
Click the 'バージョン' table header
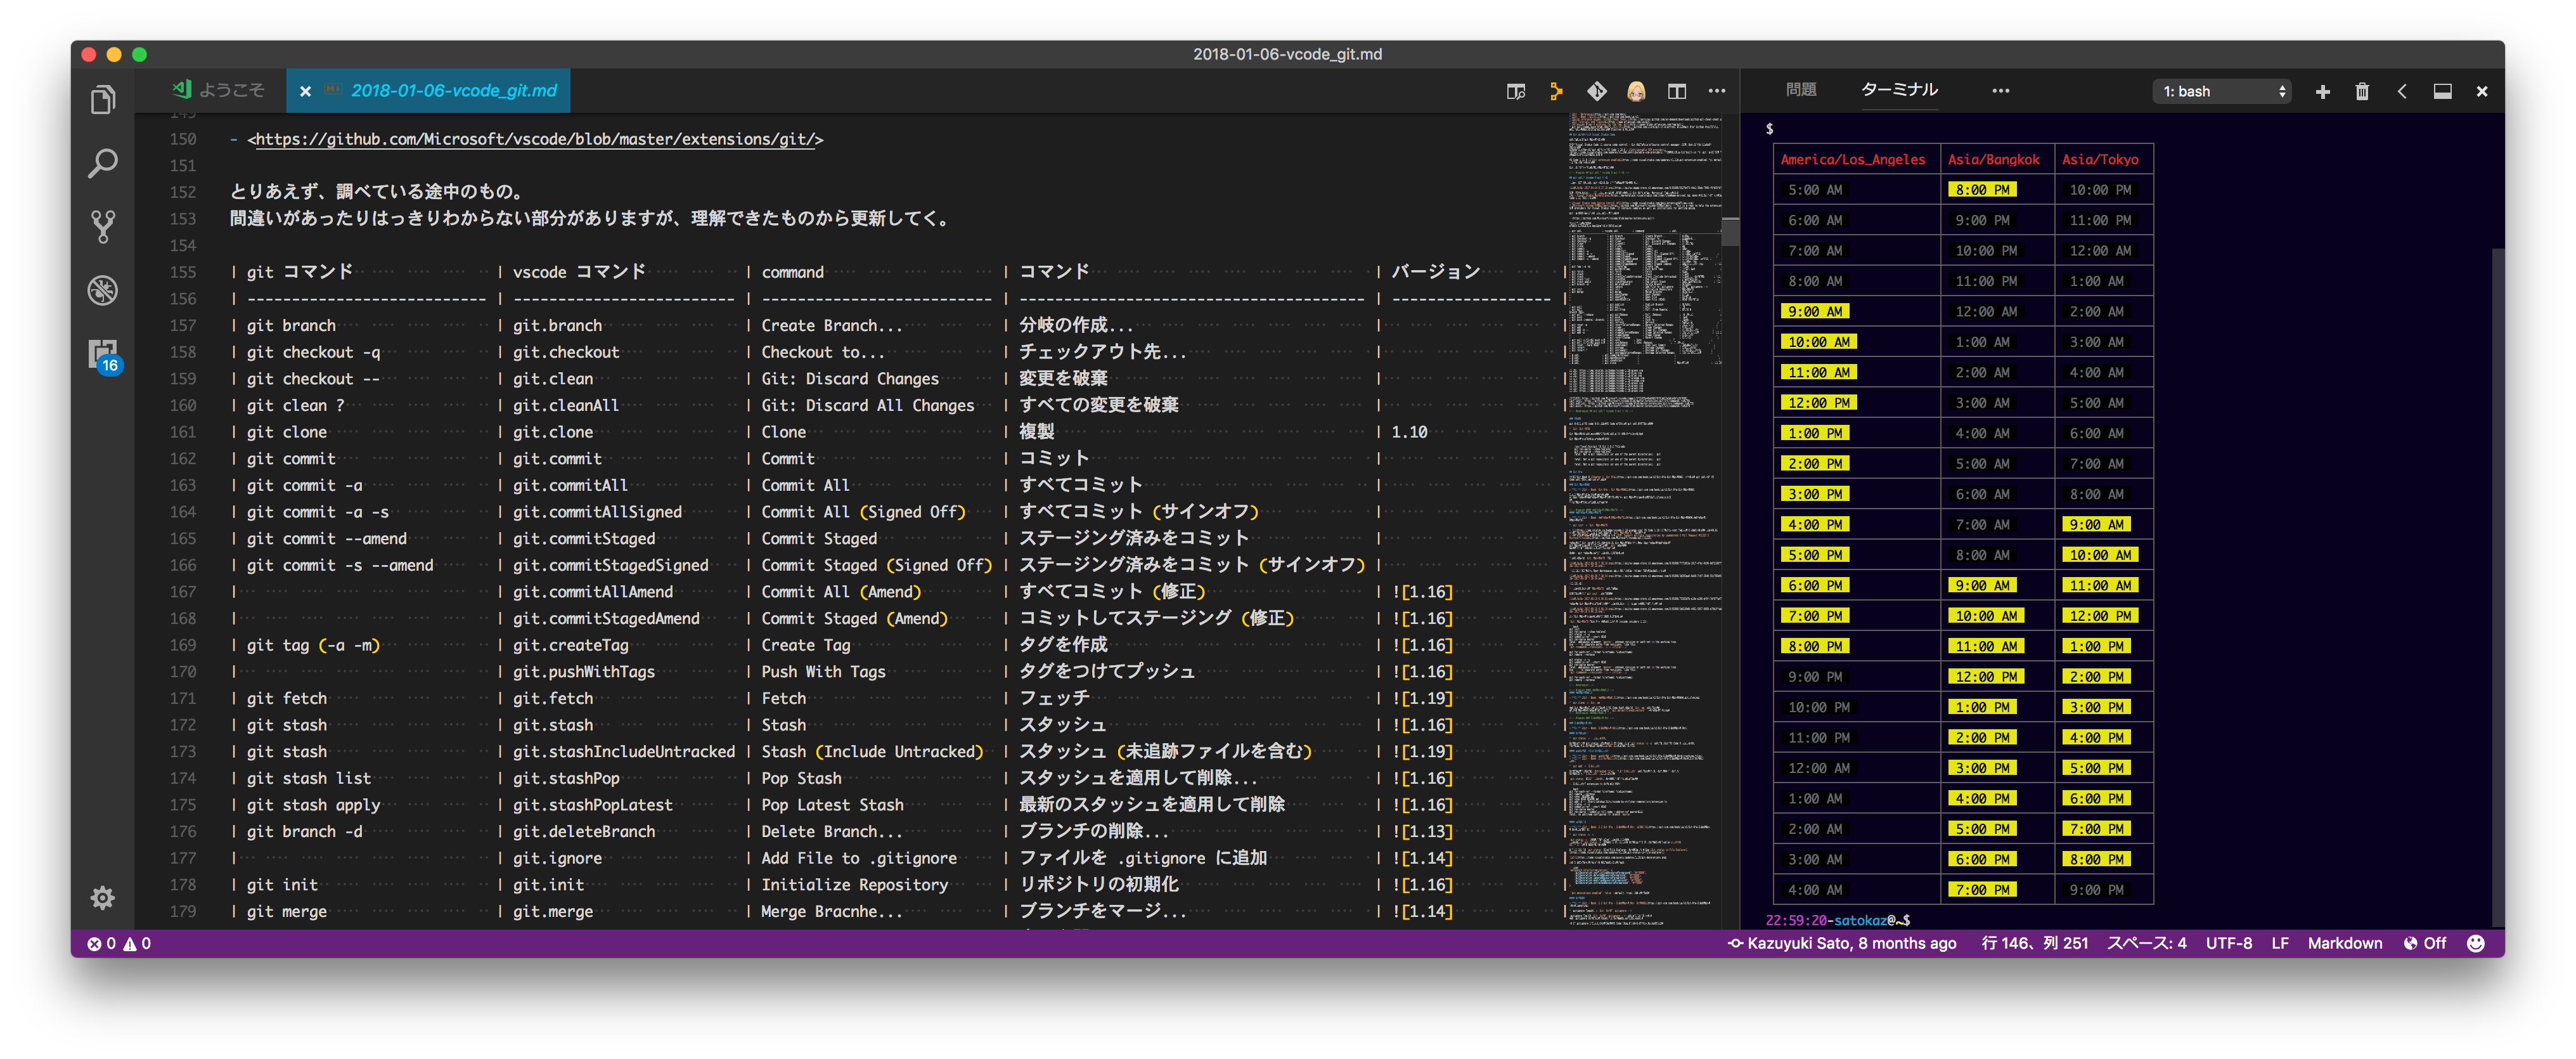pos(1435,272)
